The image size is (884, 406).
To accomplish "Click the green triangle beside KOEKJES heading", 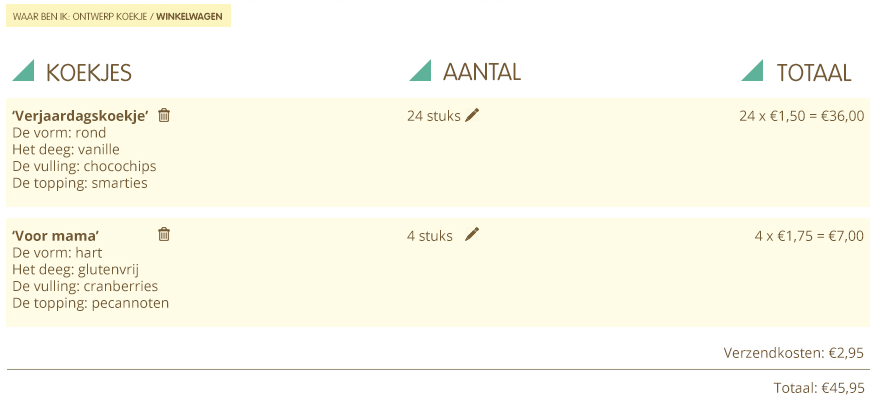I will [23, 71].
